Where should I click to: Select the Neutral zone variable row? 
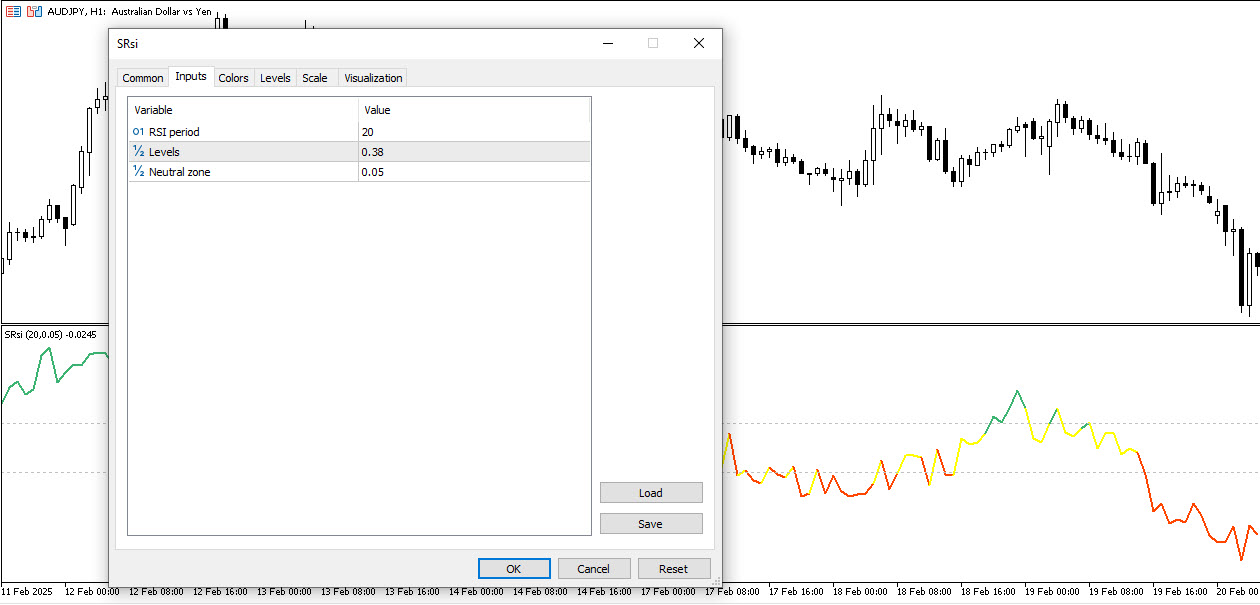pyautogui.click(x=243, y=172)
